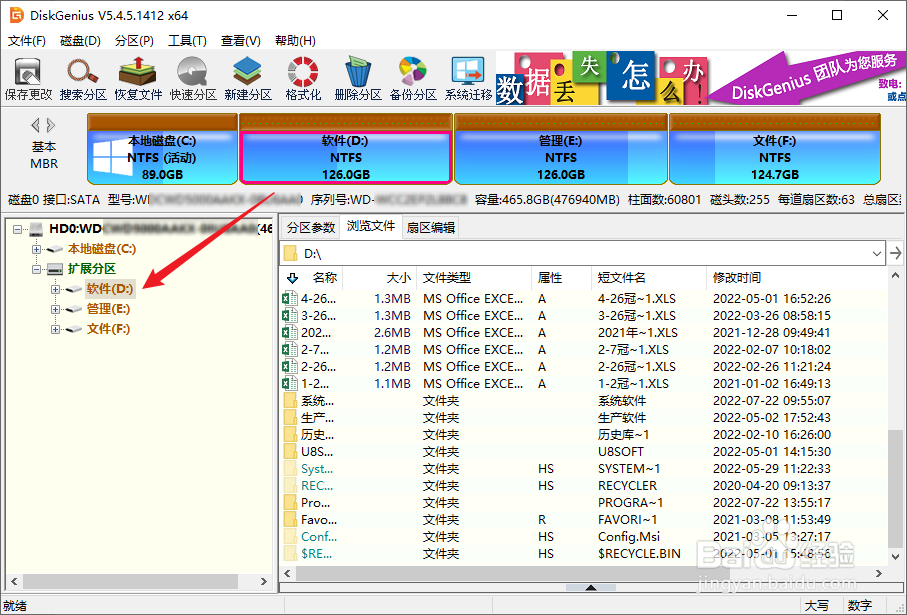
Task: Open Backup Partition (备份分区) tool
Action: point(412,79)
